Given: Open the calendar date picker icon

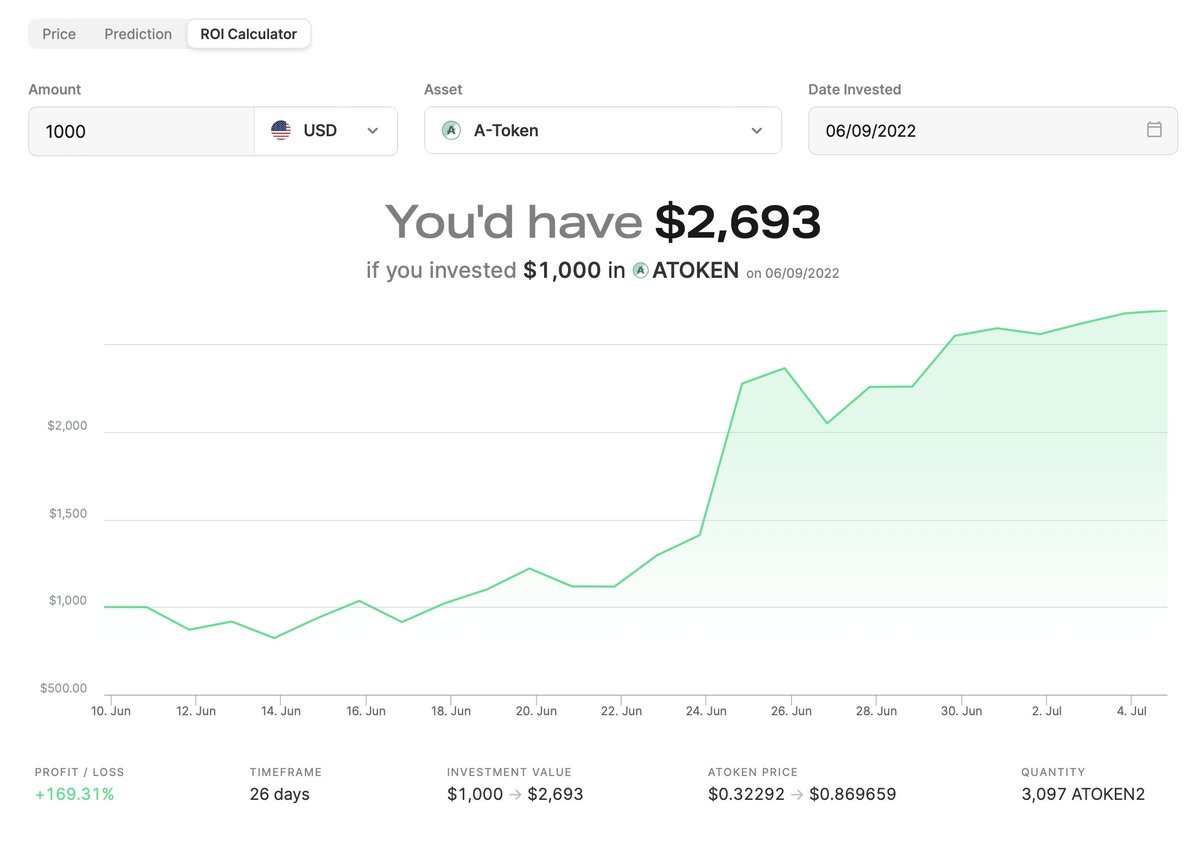Looking at the screenshot, I should (x=1154, y=130).
